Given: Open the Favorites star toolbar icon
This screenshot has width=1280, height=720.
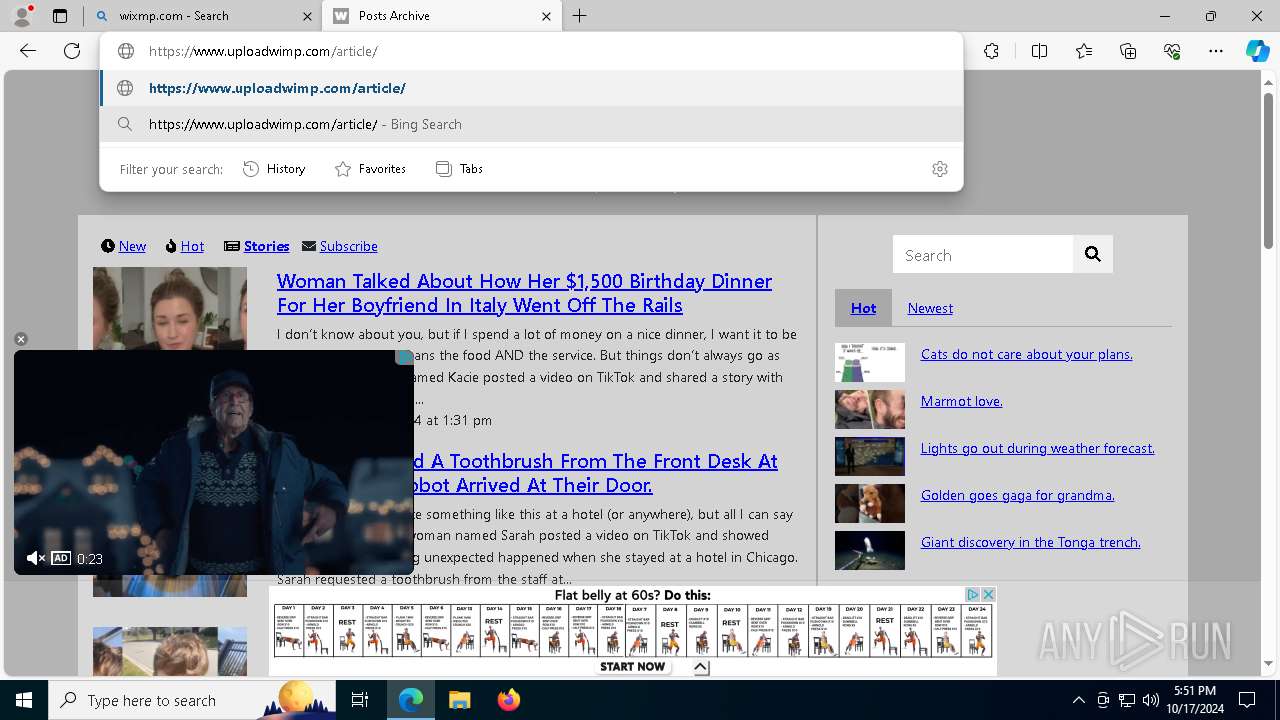Looking at the screenshot, I should pyautogui.click(x=1084, y=51).
